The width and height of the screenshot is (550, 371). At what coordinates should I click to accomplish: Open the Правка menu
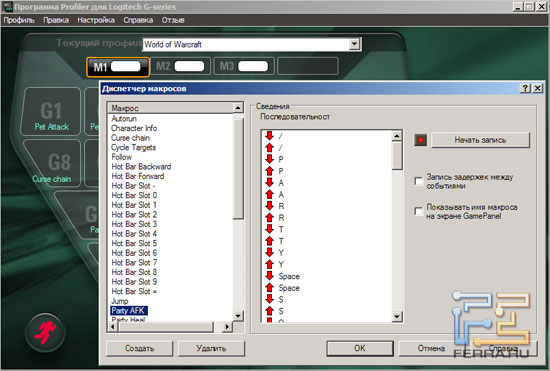tap(56, 20)
